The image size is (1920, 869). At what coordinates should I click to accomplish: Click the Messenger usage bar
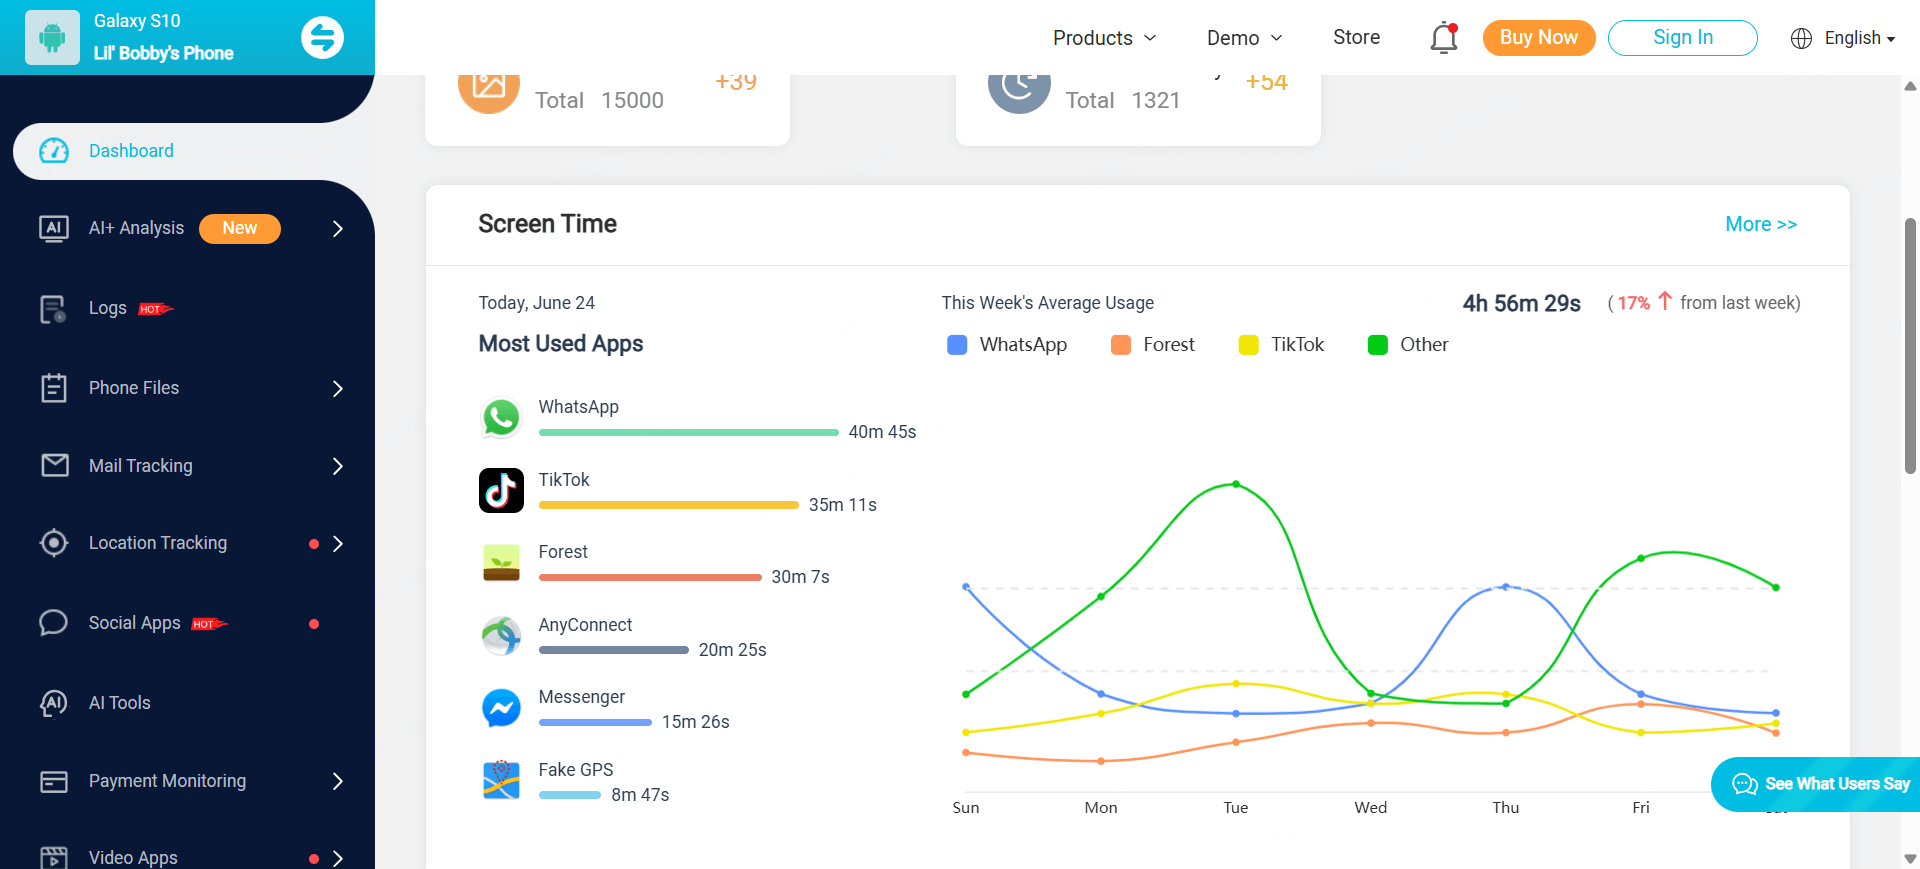(x=595, y=722)
